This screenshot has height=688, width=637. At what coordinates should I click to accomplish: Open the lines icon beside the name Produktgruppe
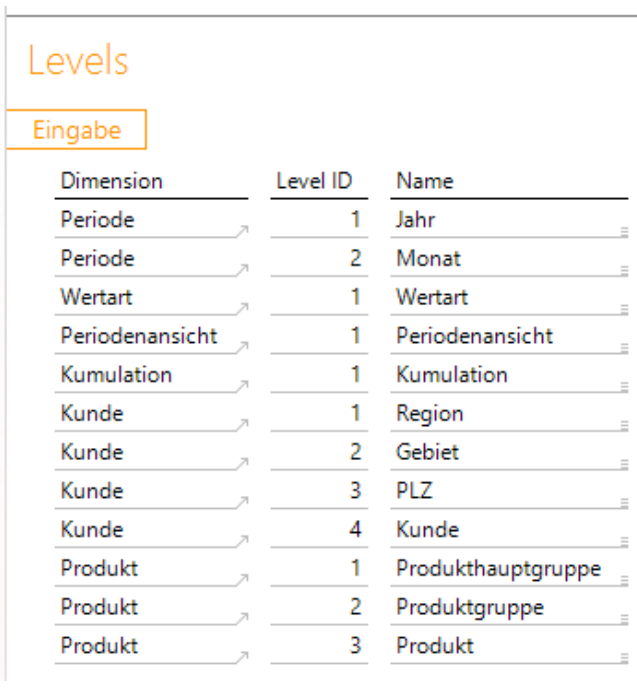pos(623,619)
